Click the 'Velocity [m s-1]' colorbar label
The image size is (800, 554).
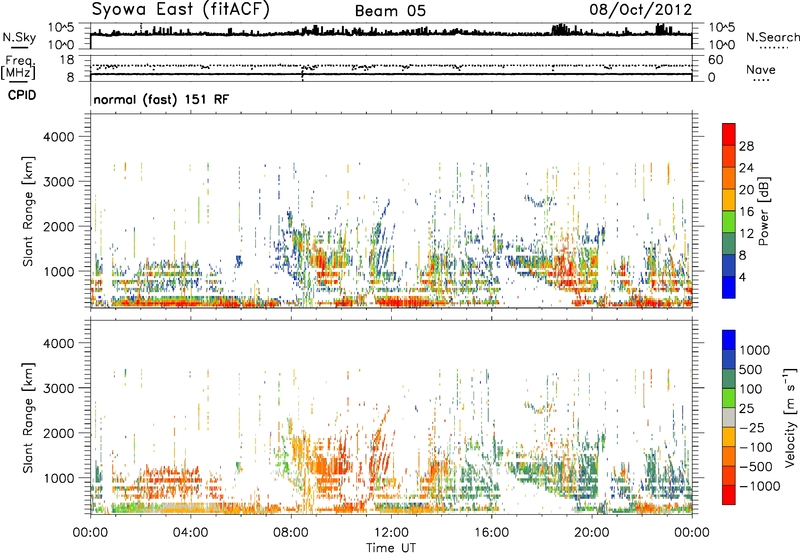(790, 417)
